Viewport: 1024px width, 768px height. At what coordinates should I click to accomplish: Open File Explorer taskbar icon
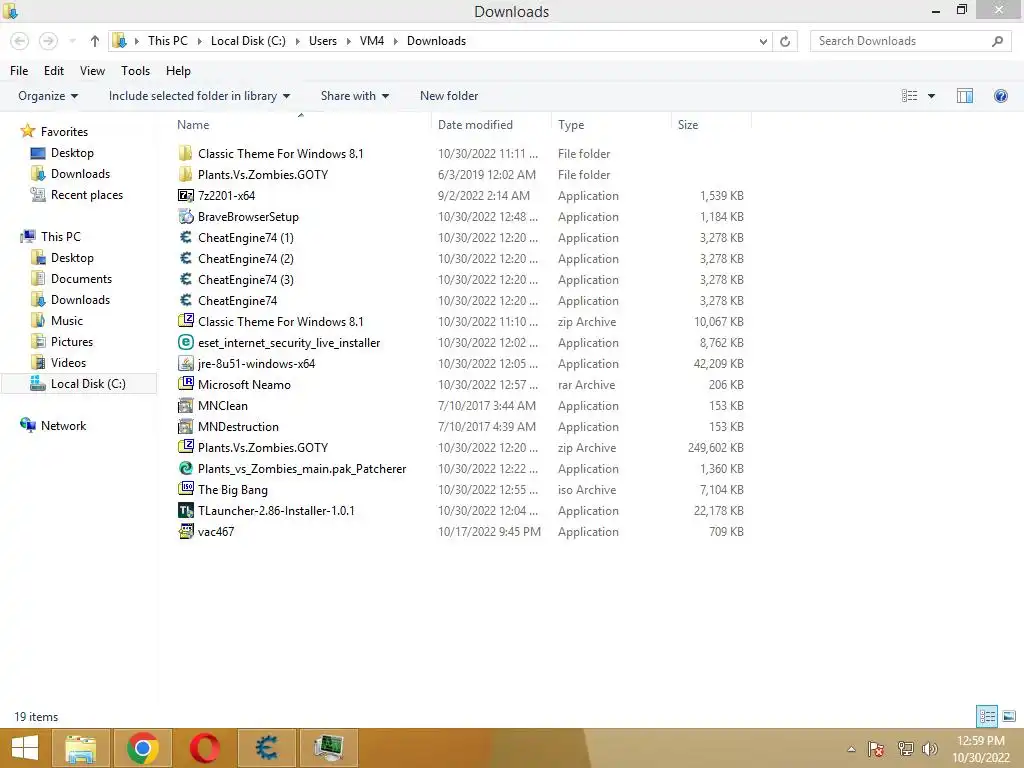coord(80,748)
